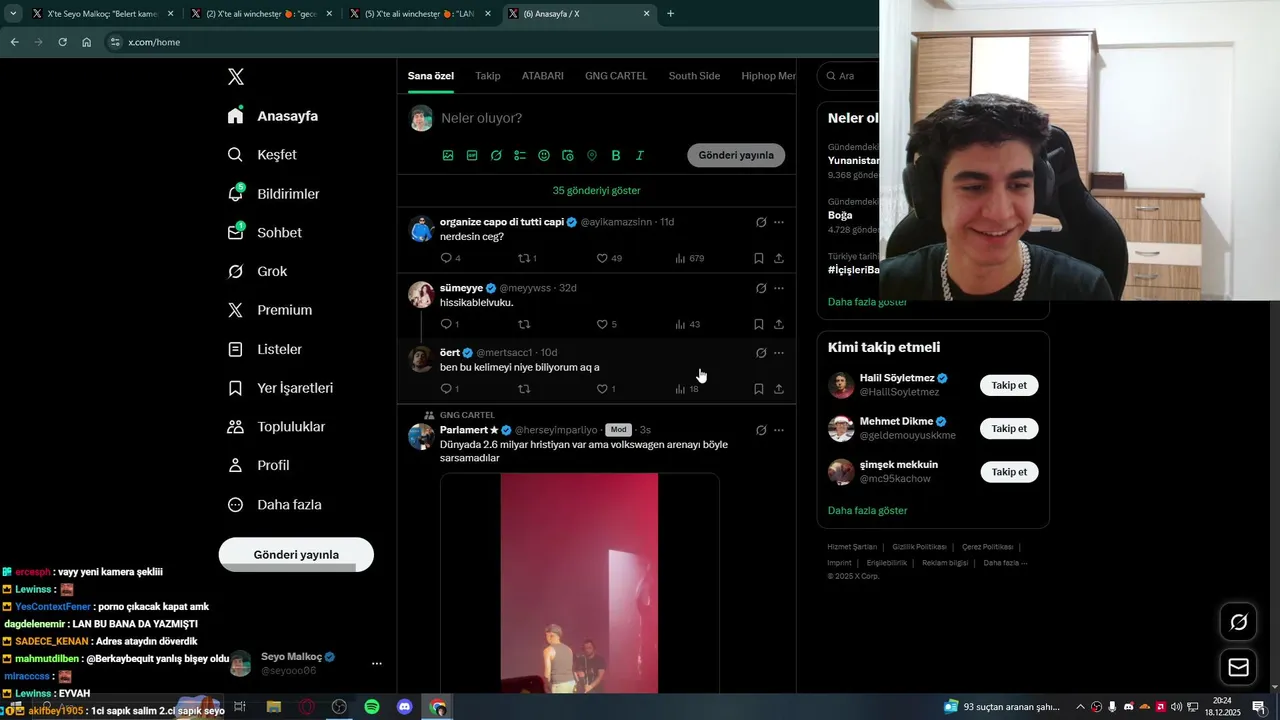Screen dimensions: 1280x720
Task: Ask Grok about nerdesin ceg? post
Action: [x=761, y=222]
